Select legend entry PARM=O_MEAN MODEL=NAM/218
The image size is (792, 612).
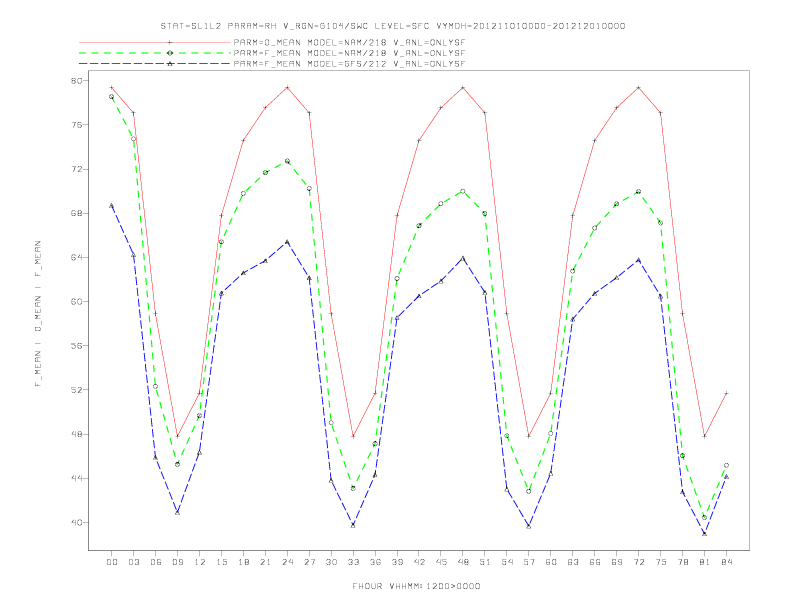click(x=349, y=43)
